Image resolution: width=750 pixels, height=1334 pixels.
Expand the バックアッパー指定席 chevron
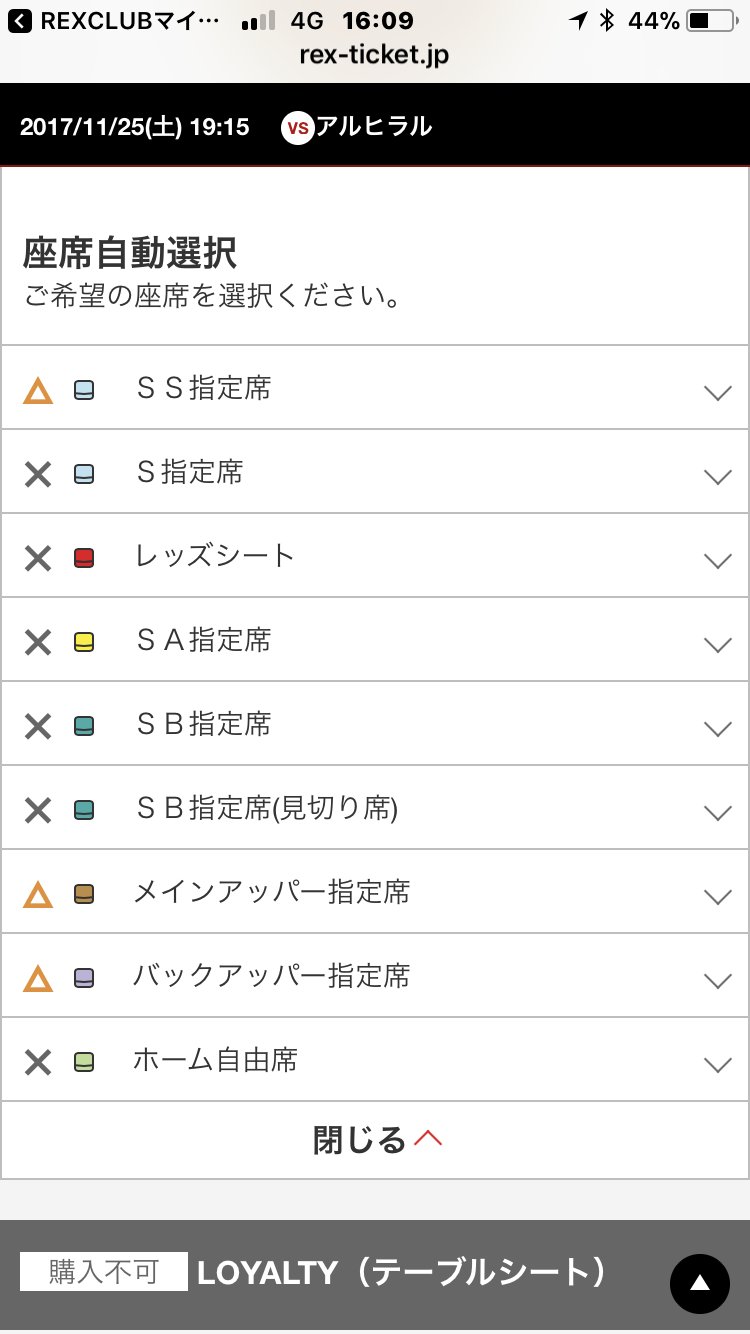(717, 980)
